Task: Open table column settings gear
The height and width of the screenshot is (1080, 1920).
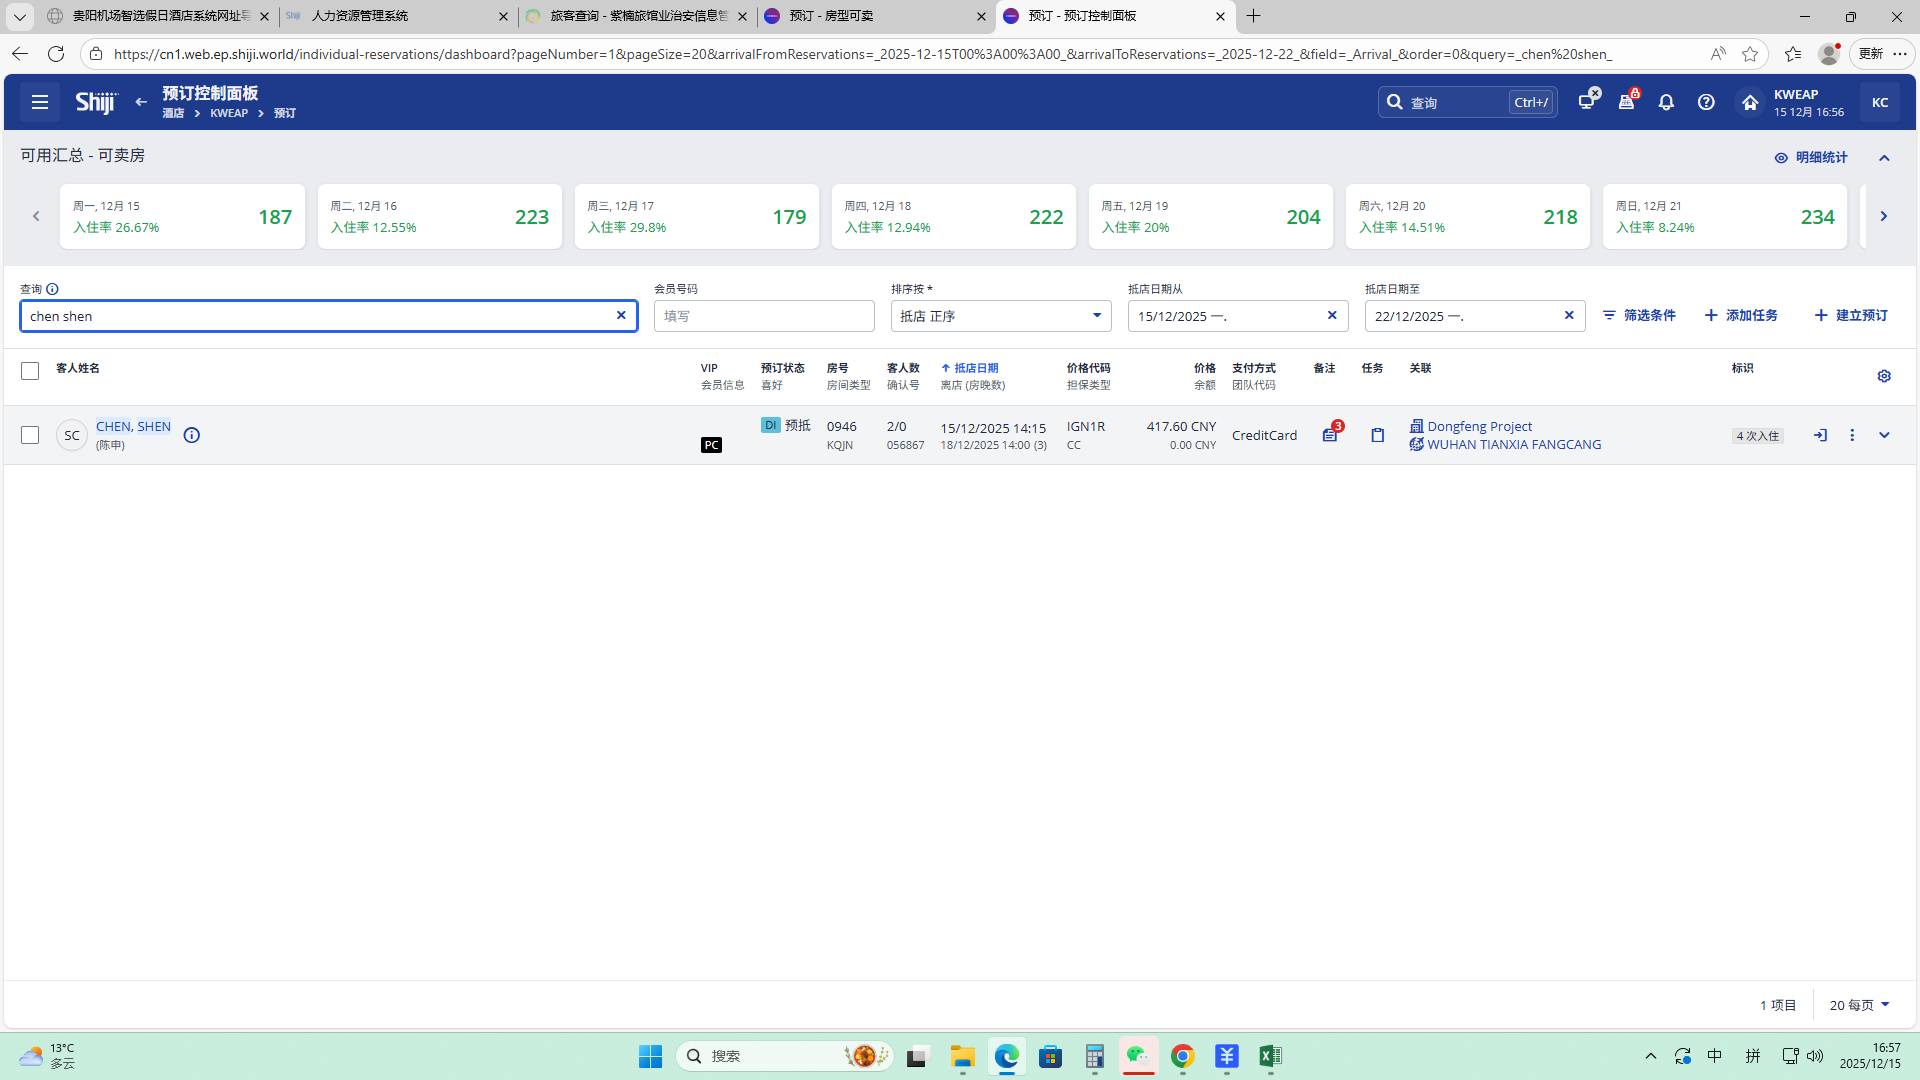Action: click(x=1884, y=376)
